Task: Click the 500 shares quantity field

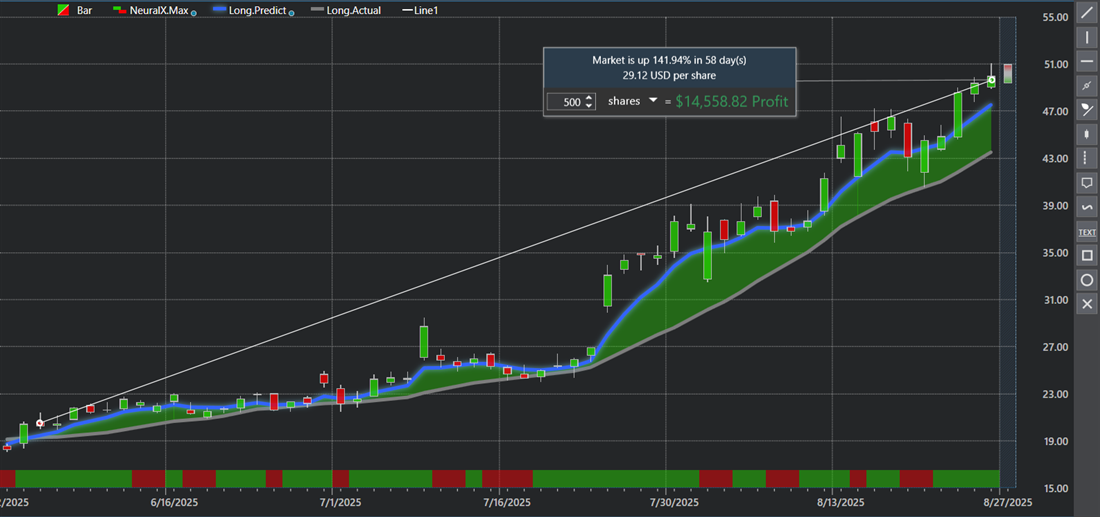Action: 567,102
